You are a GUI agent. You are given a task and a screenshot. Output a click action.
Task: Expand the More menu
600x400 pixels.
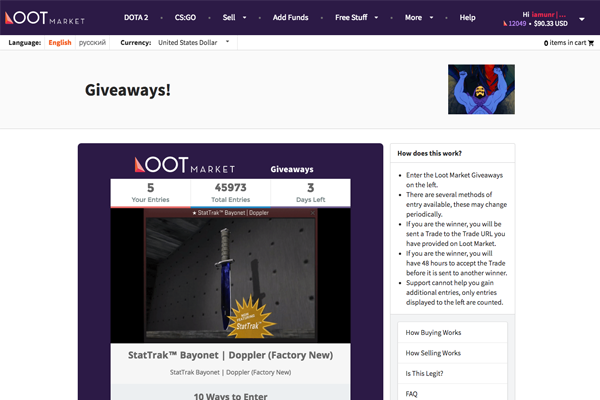click(419, 18)
